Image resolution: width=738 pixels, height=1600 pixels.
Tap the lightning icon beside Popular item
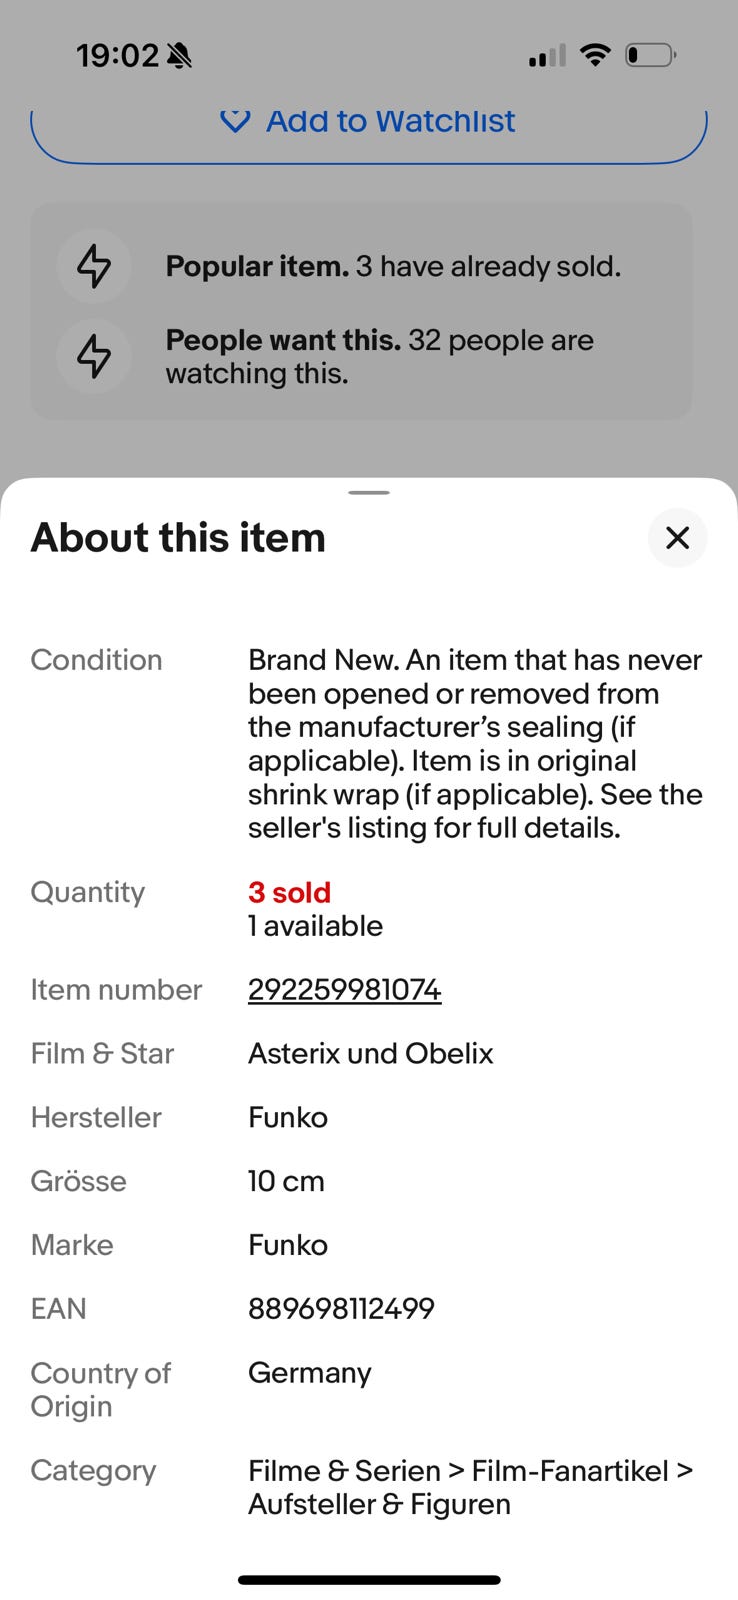(x=94, y=266)
